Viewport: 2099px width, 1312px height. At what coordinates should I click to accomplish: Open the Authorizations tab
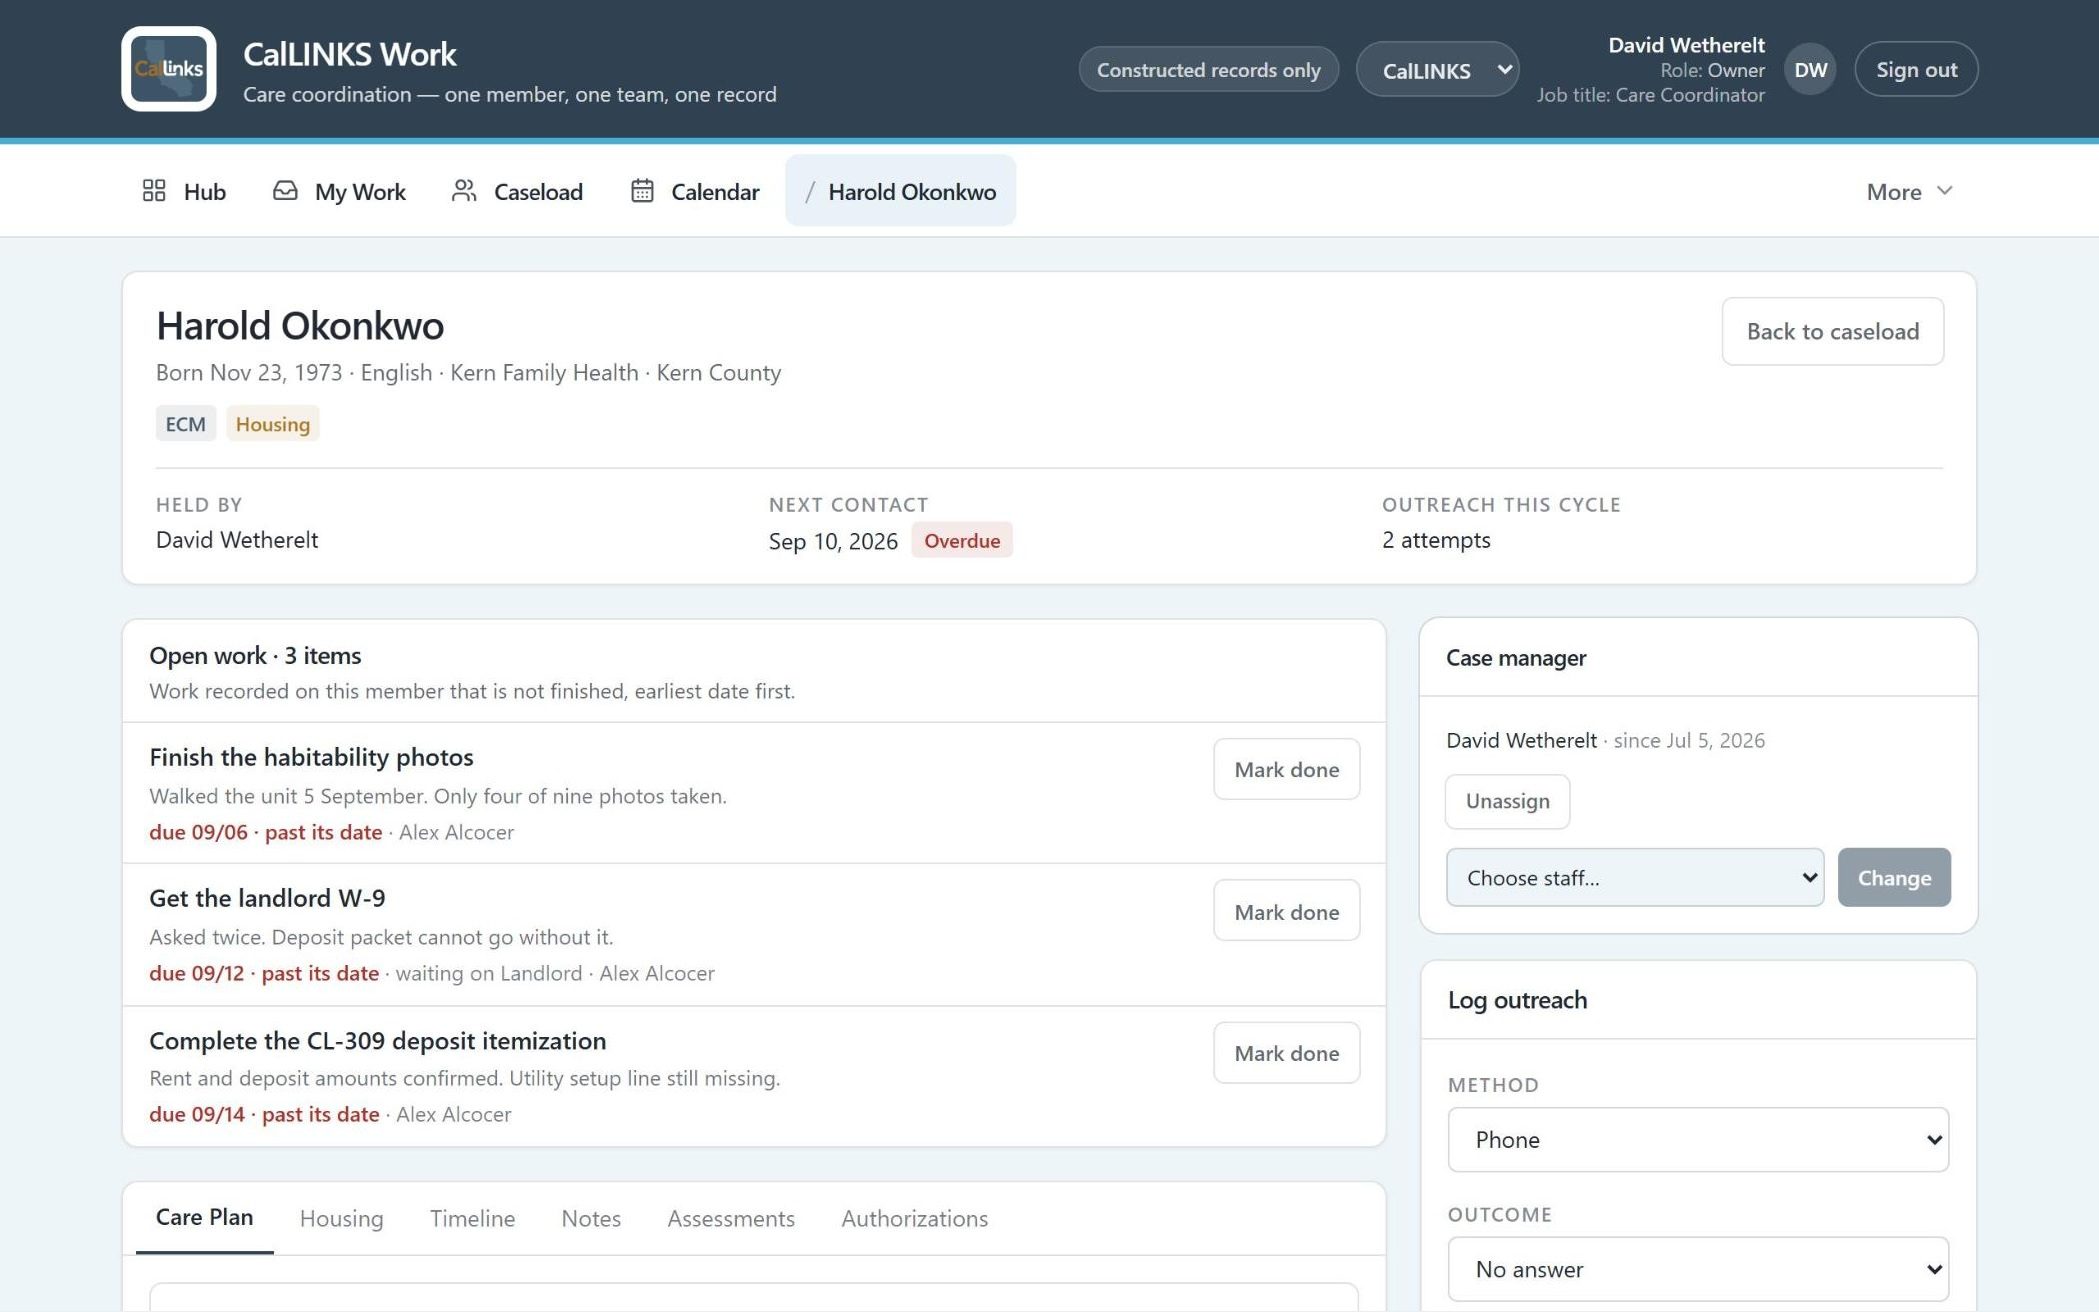914,1218
